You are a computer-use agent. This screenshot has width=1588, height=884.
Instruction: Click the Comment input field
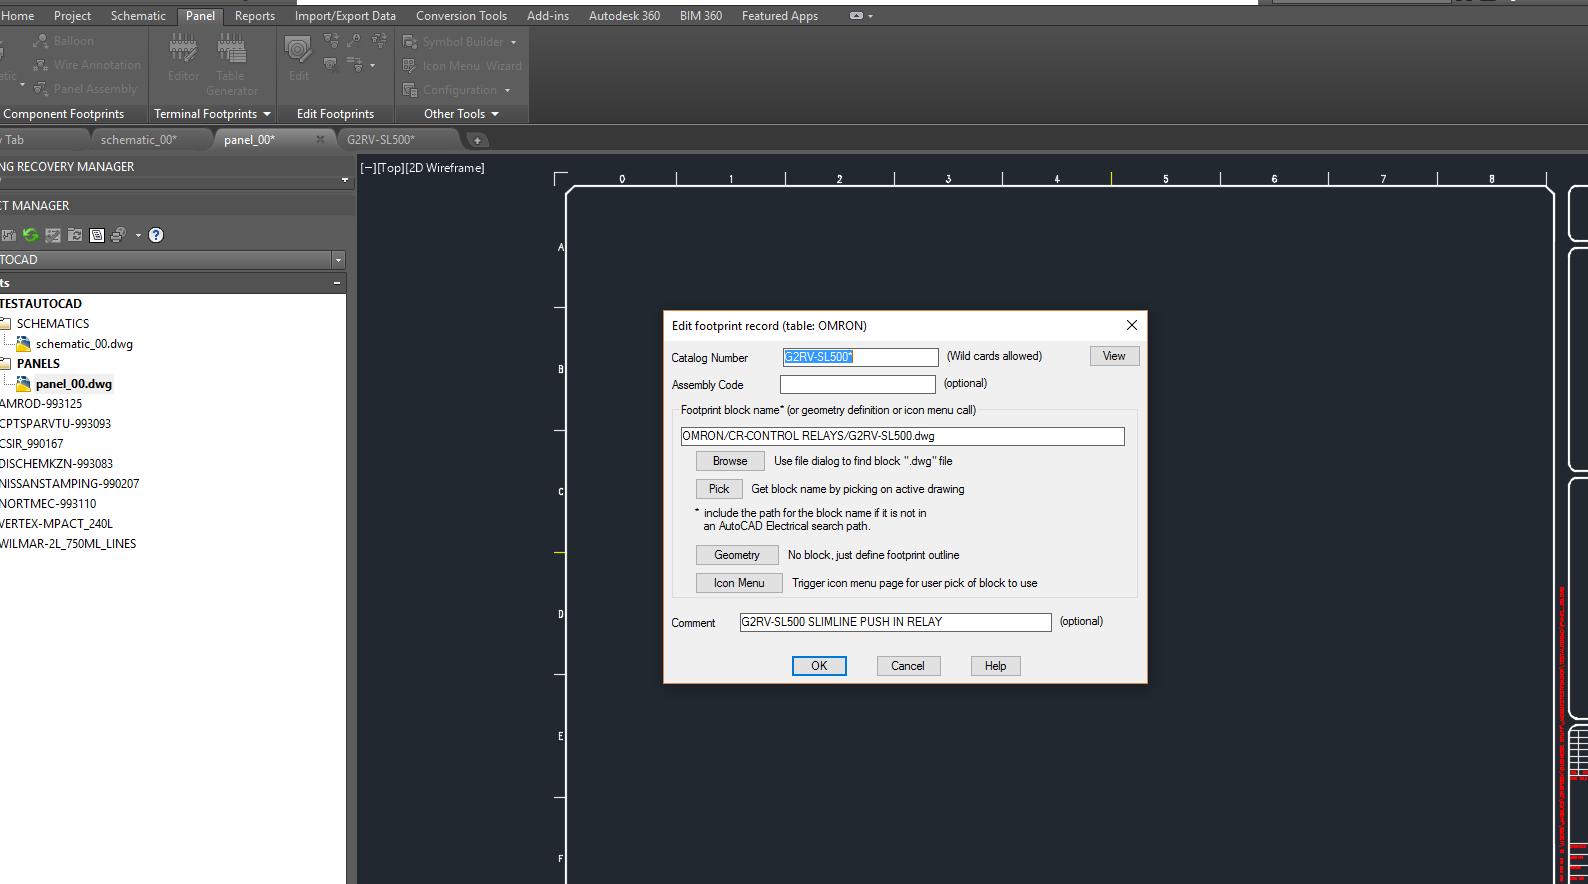895,622
